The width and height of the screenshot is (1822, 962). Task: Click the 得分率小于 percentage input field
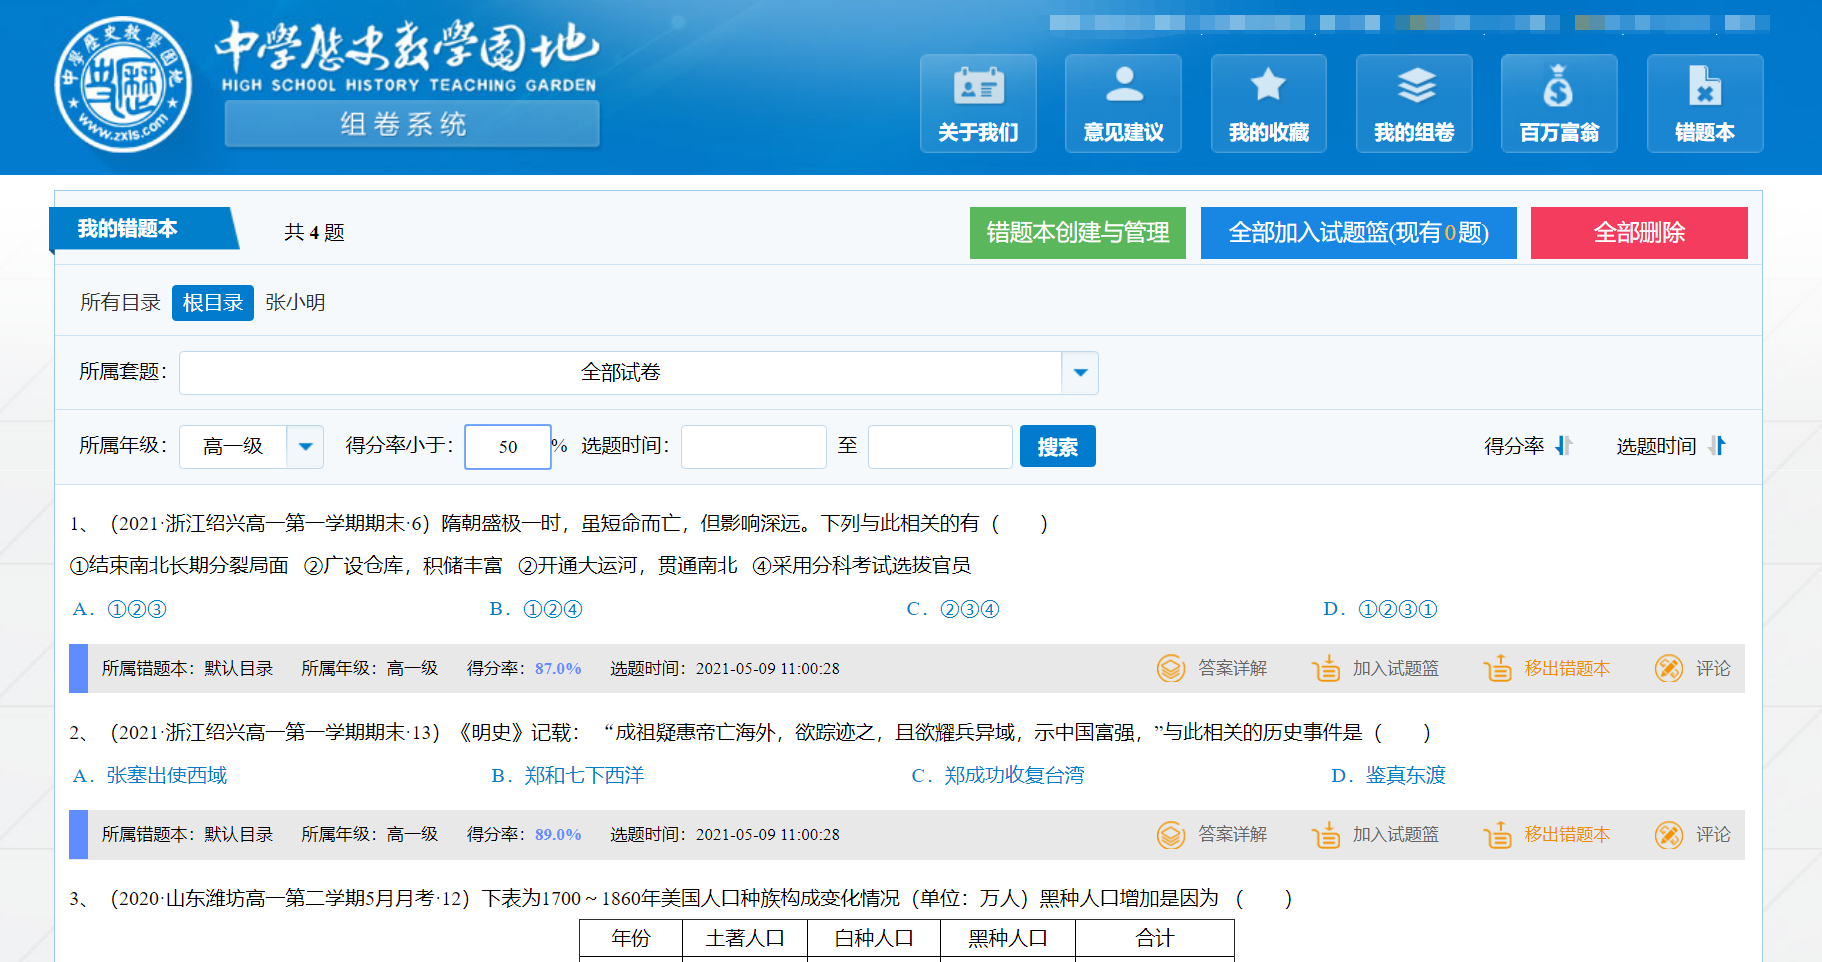coord(508,447)
